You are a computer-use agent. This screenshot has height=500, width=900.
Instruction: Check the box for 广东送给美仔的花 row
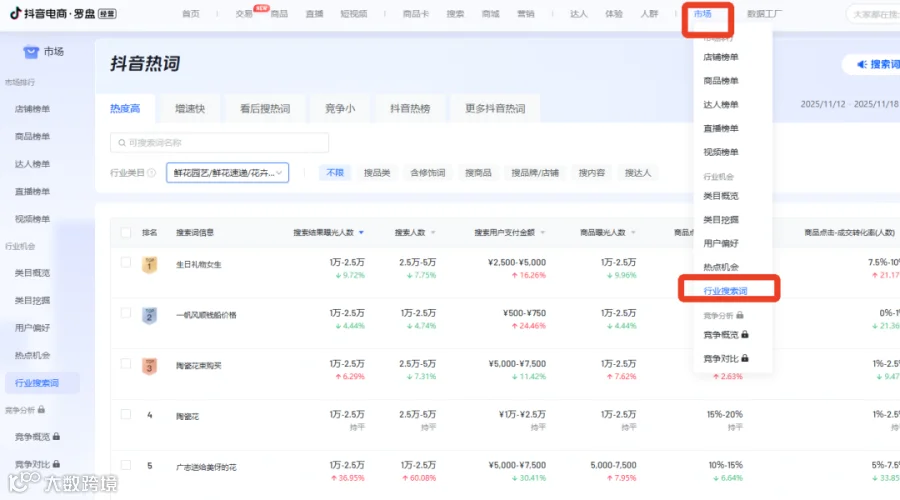[x=126, y=464]
